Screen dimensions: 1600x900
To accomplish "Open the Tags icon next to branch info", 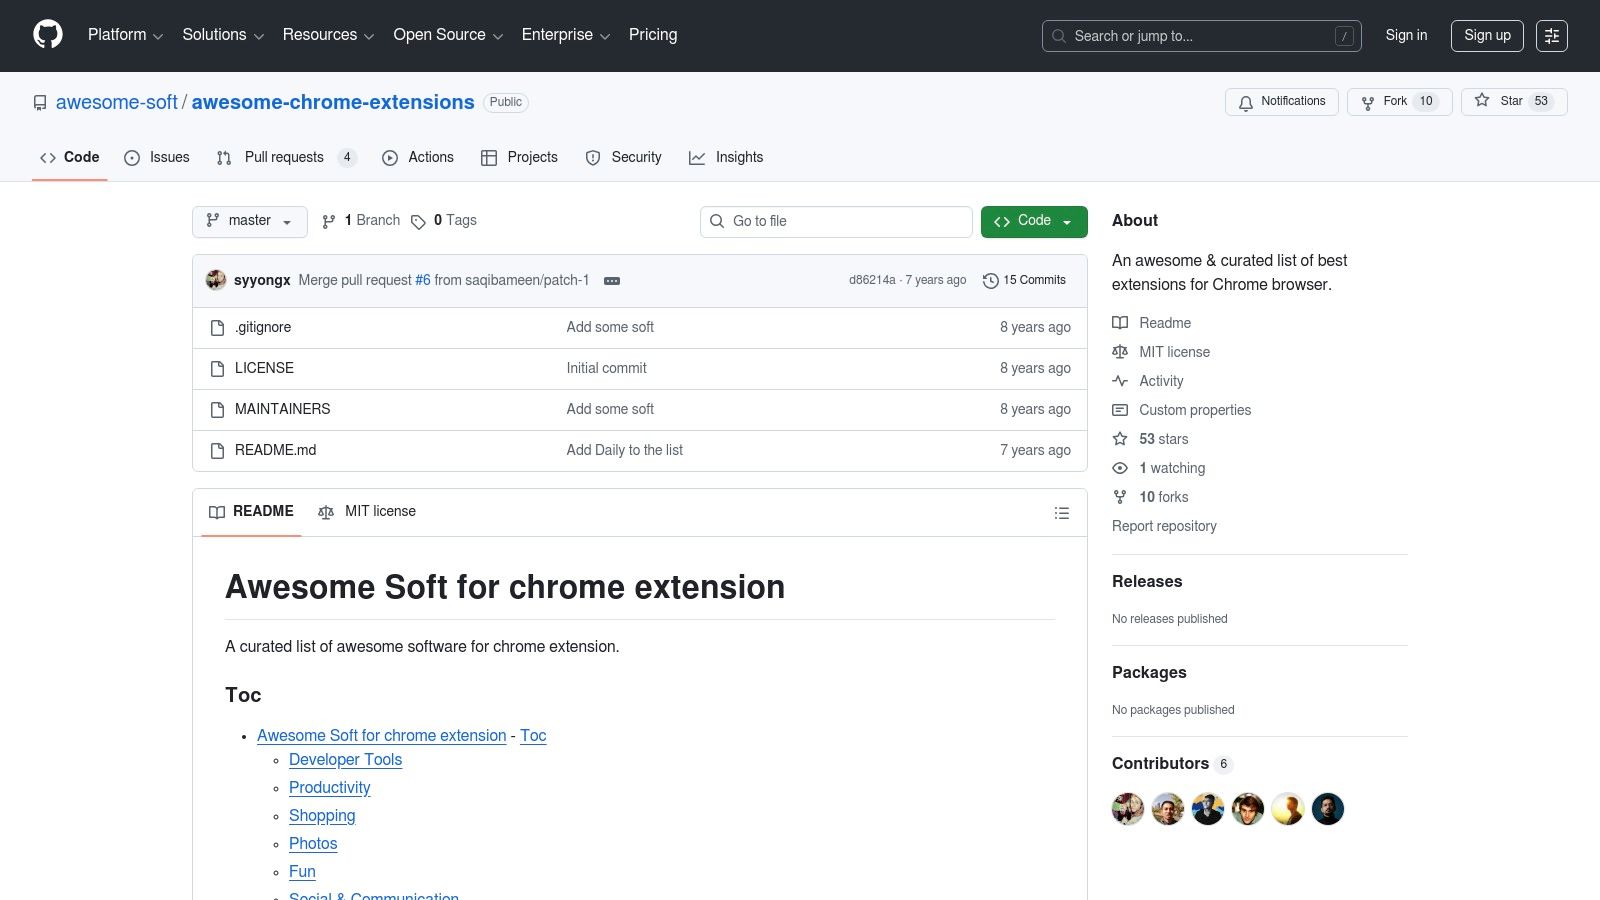I will pyautogui.click(x=419, y=221).
